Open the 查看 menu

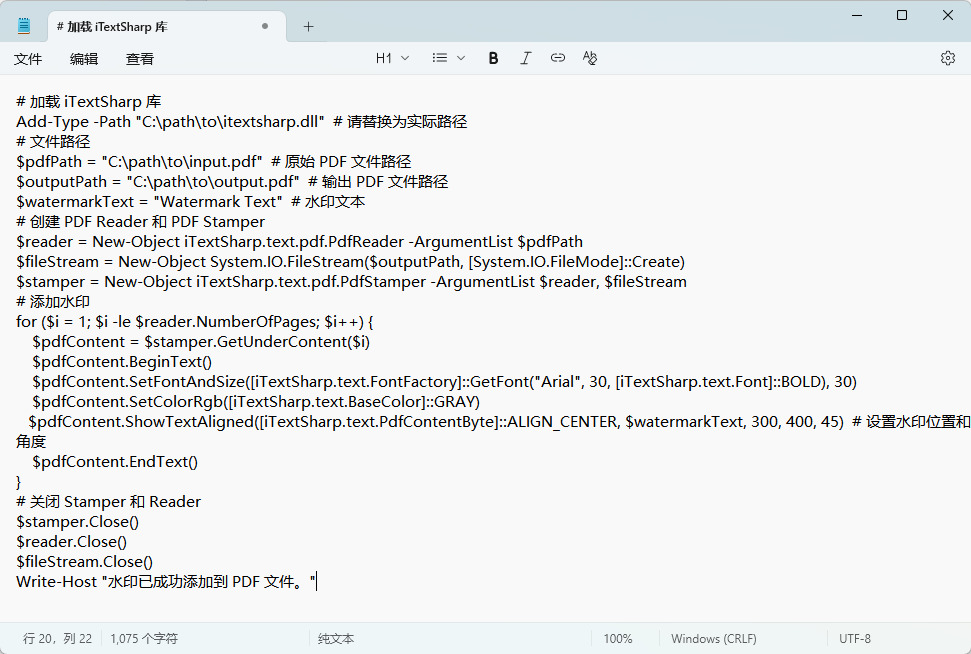click(139, 59)
